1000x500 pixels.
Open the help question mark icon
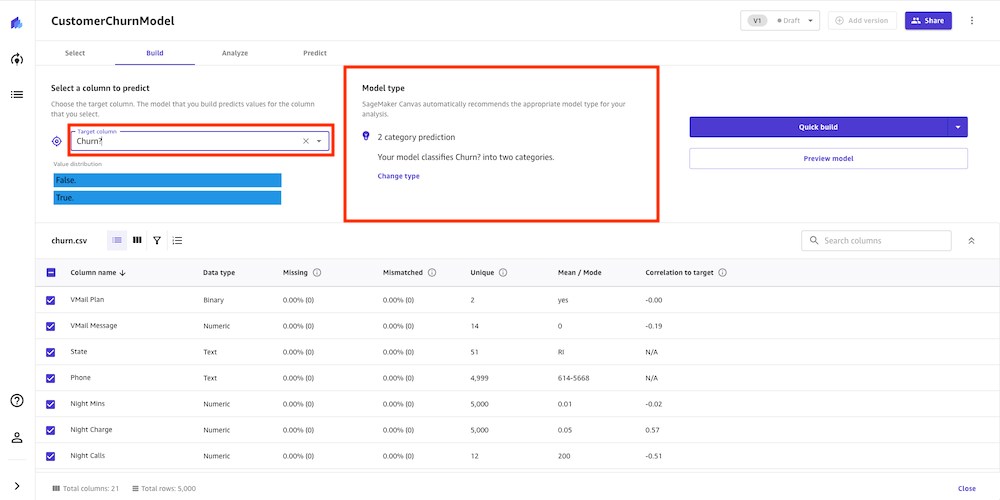click(17, 401)
